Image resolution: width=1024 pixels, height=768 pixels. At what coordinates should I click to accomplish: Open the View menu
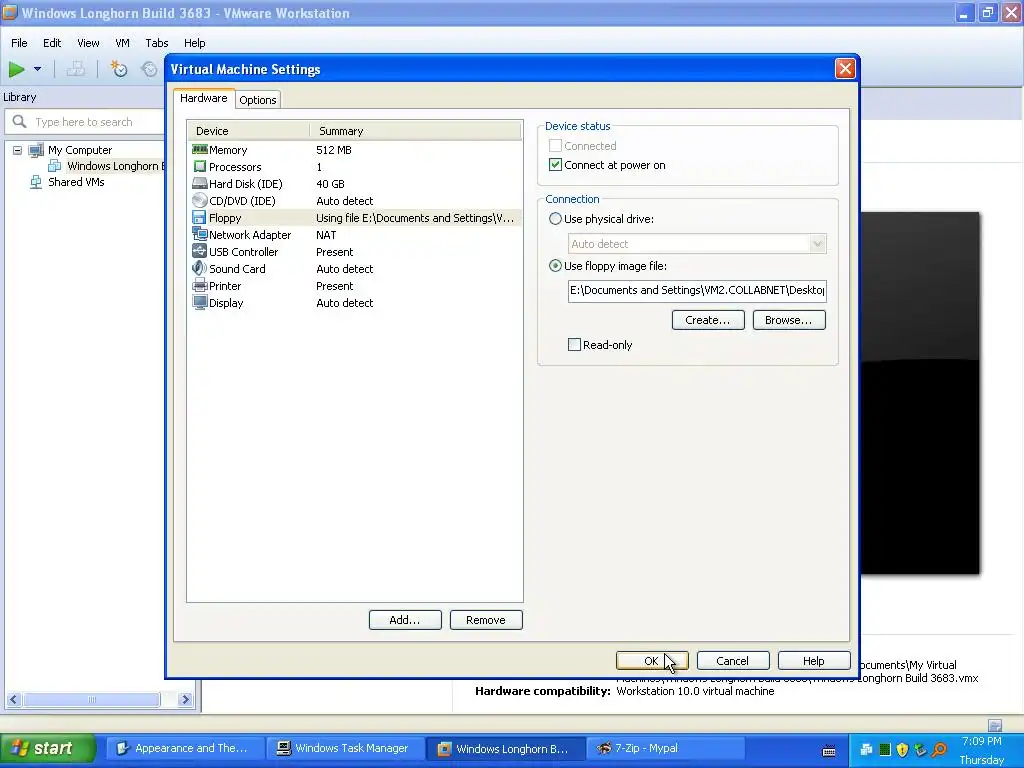click(88, 43)
